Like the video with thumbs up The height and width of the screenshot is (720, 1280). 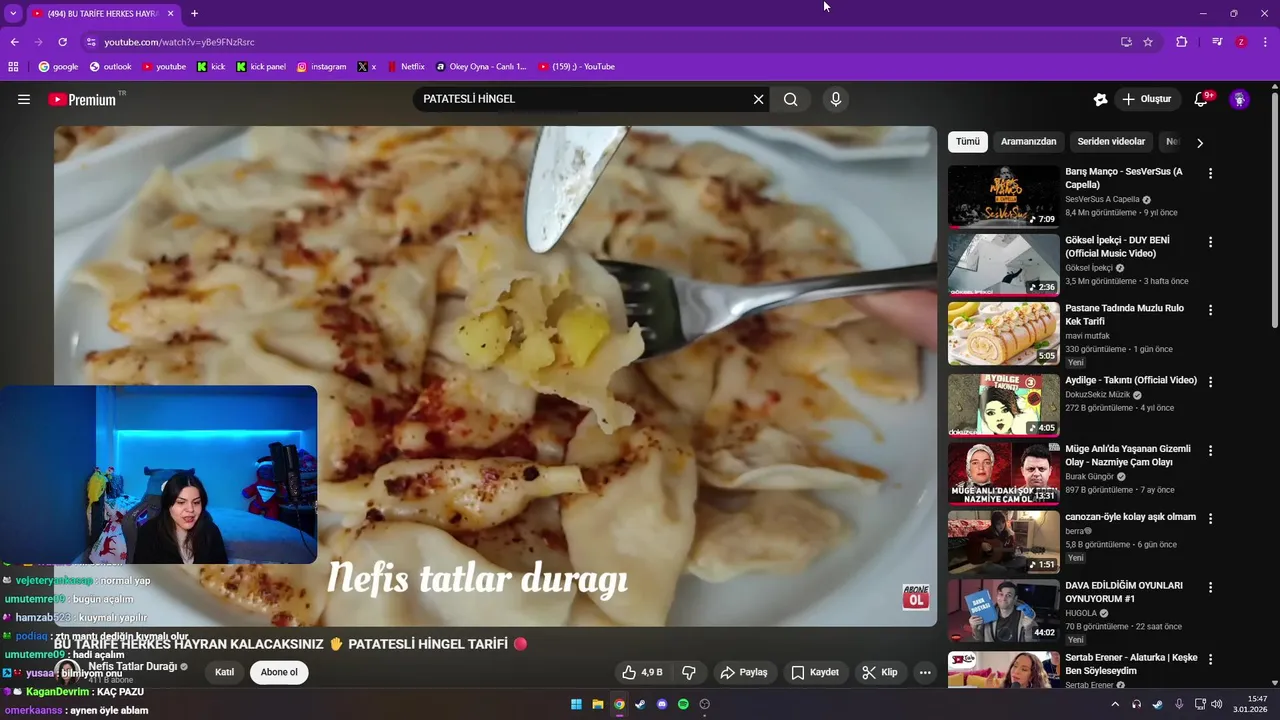point(642,673)
